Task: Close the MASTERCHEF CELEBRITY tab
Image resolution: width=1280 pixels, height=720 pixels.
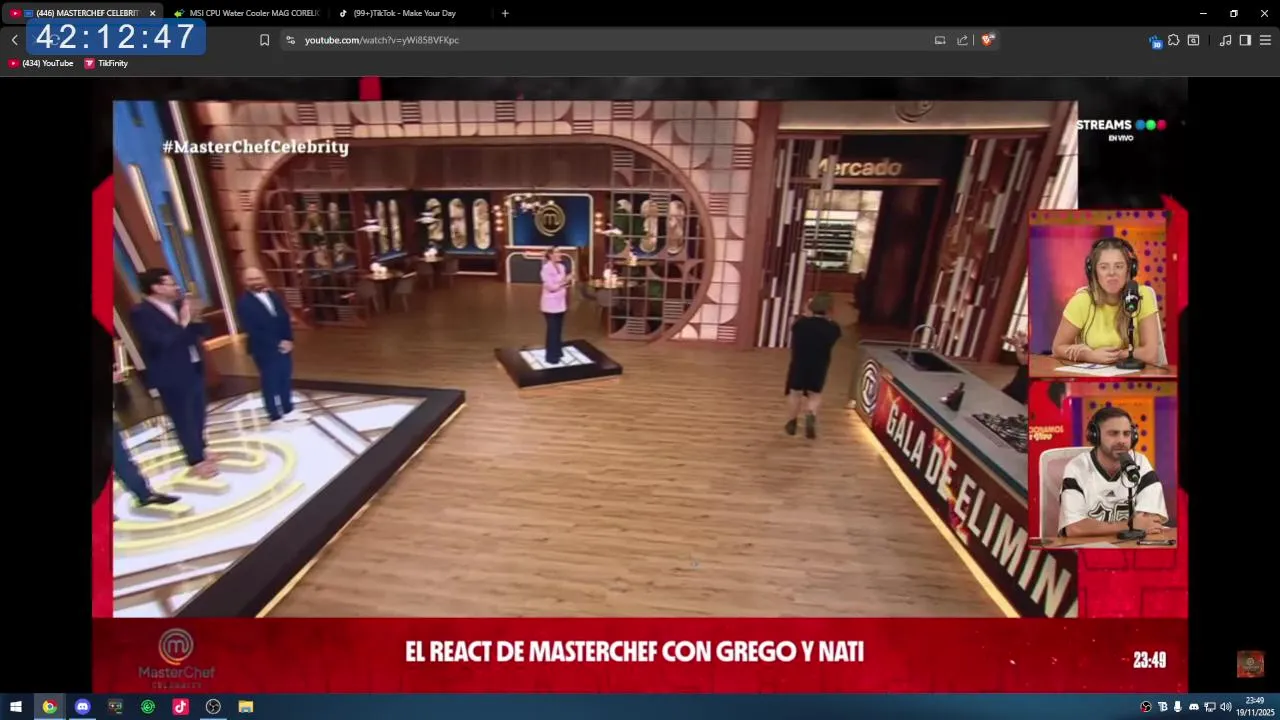Action: click(152, 13)
